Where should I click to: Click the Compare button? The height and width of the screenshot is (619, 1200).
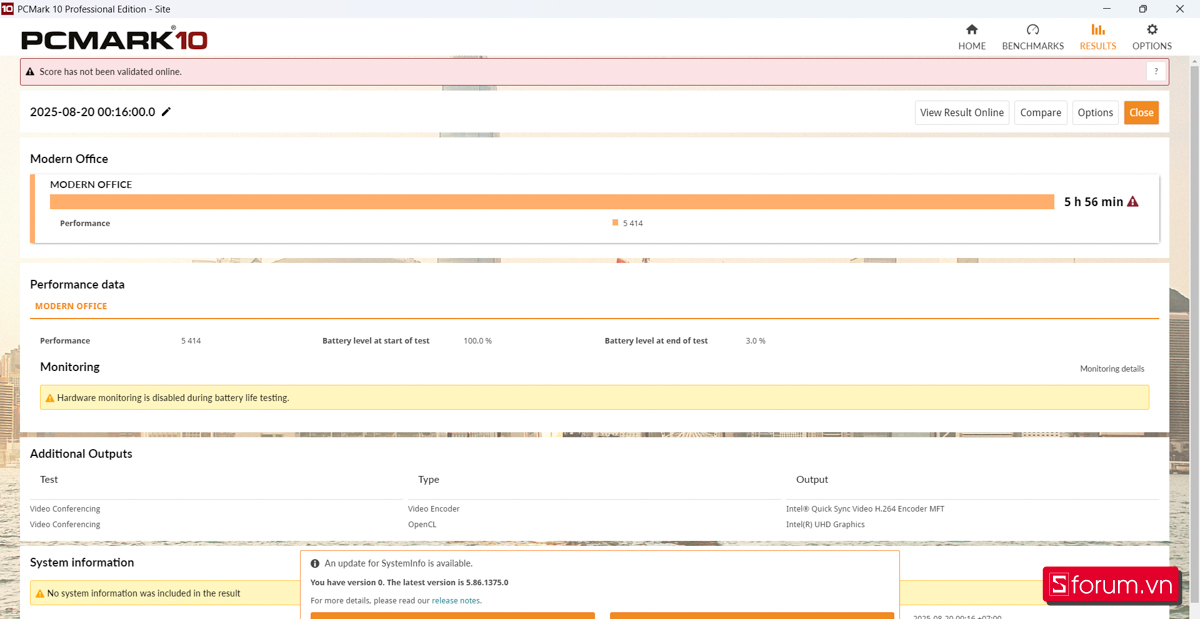click(1040, 113)
